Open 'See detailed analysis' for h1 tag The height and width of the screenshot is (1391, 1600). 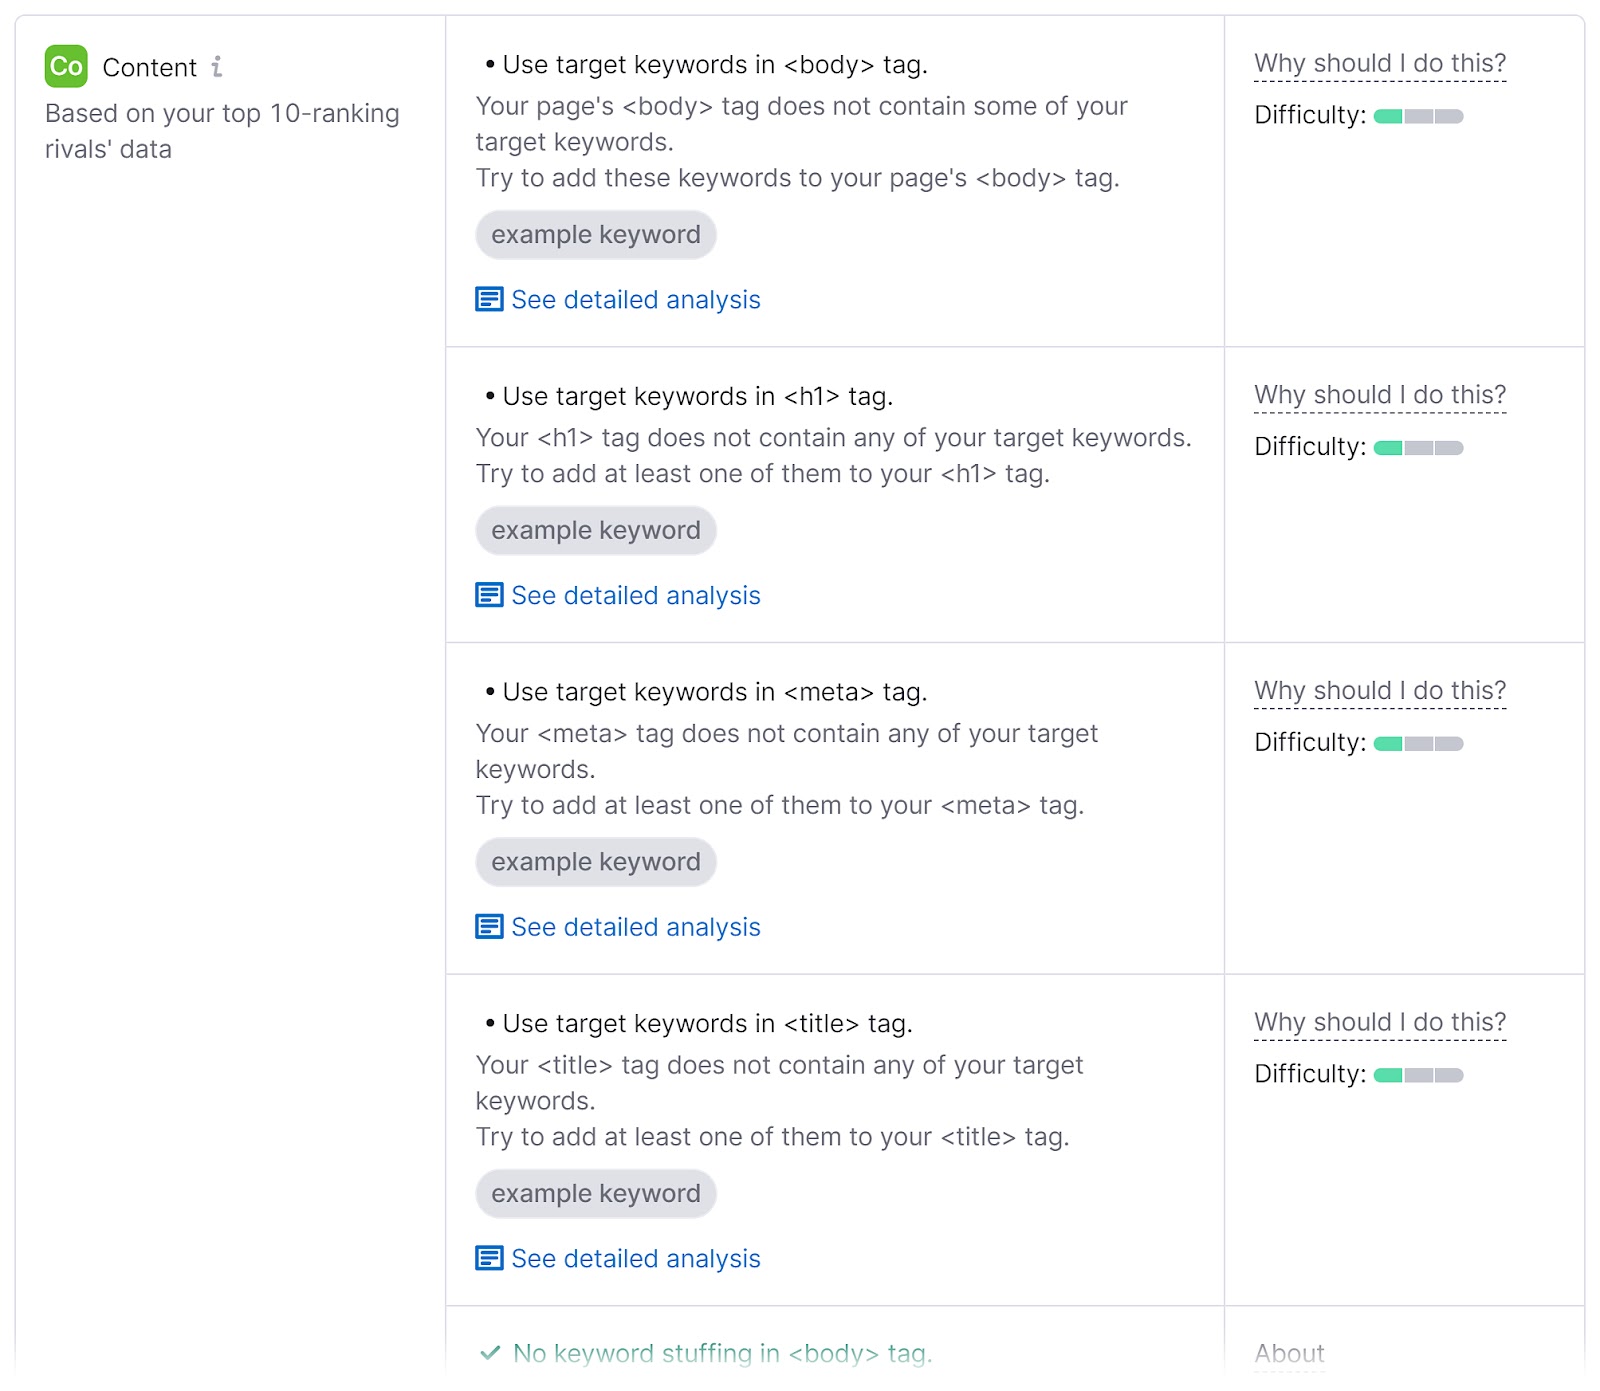[x=635, y=594]
